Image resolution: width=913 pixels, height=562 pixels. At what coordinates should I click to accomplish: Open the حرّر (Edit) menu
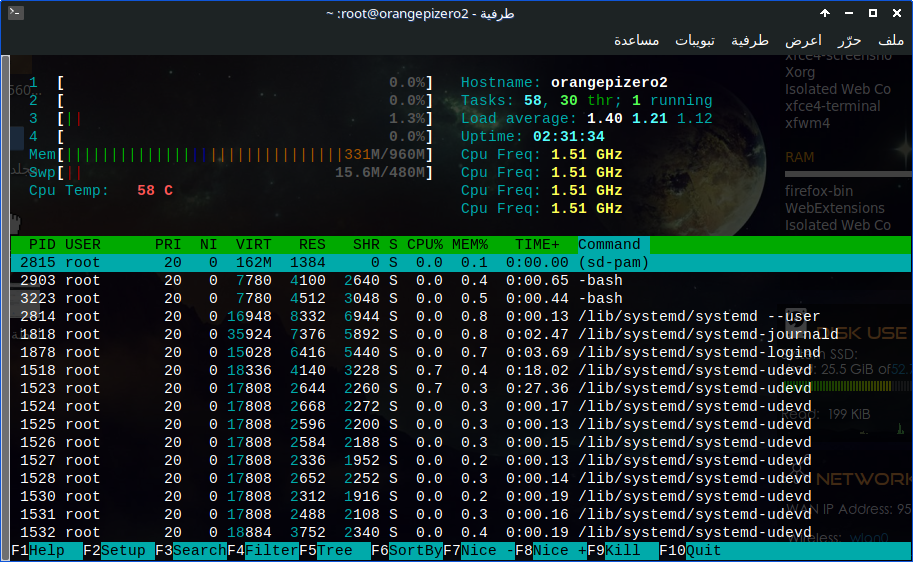point(849,41)
